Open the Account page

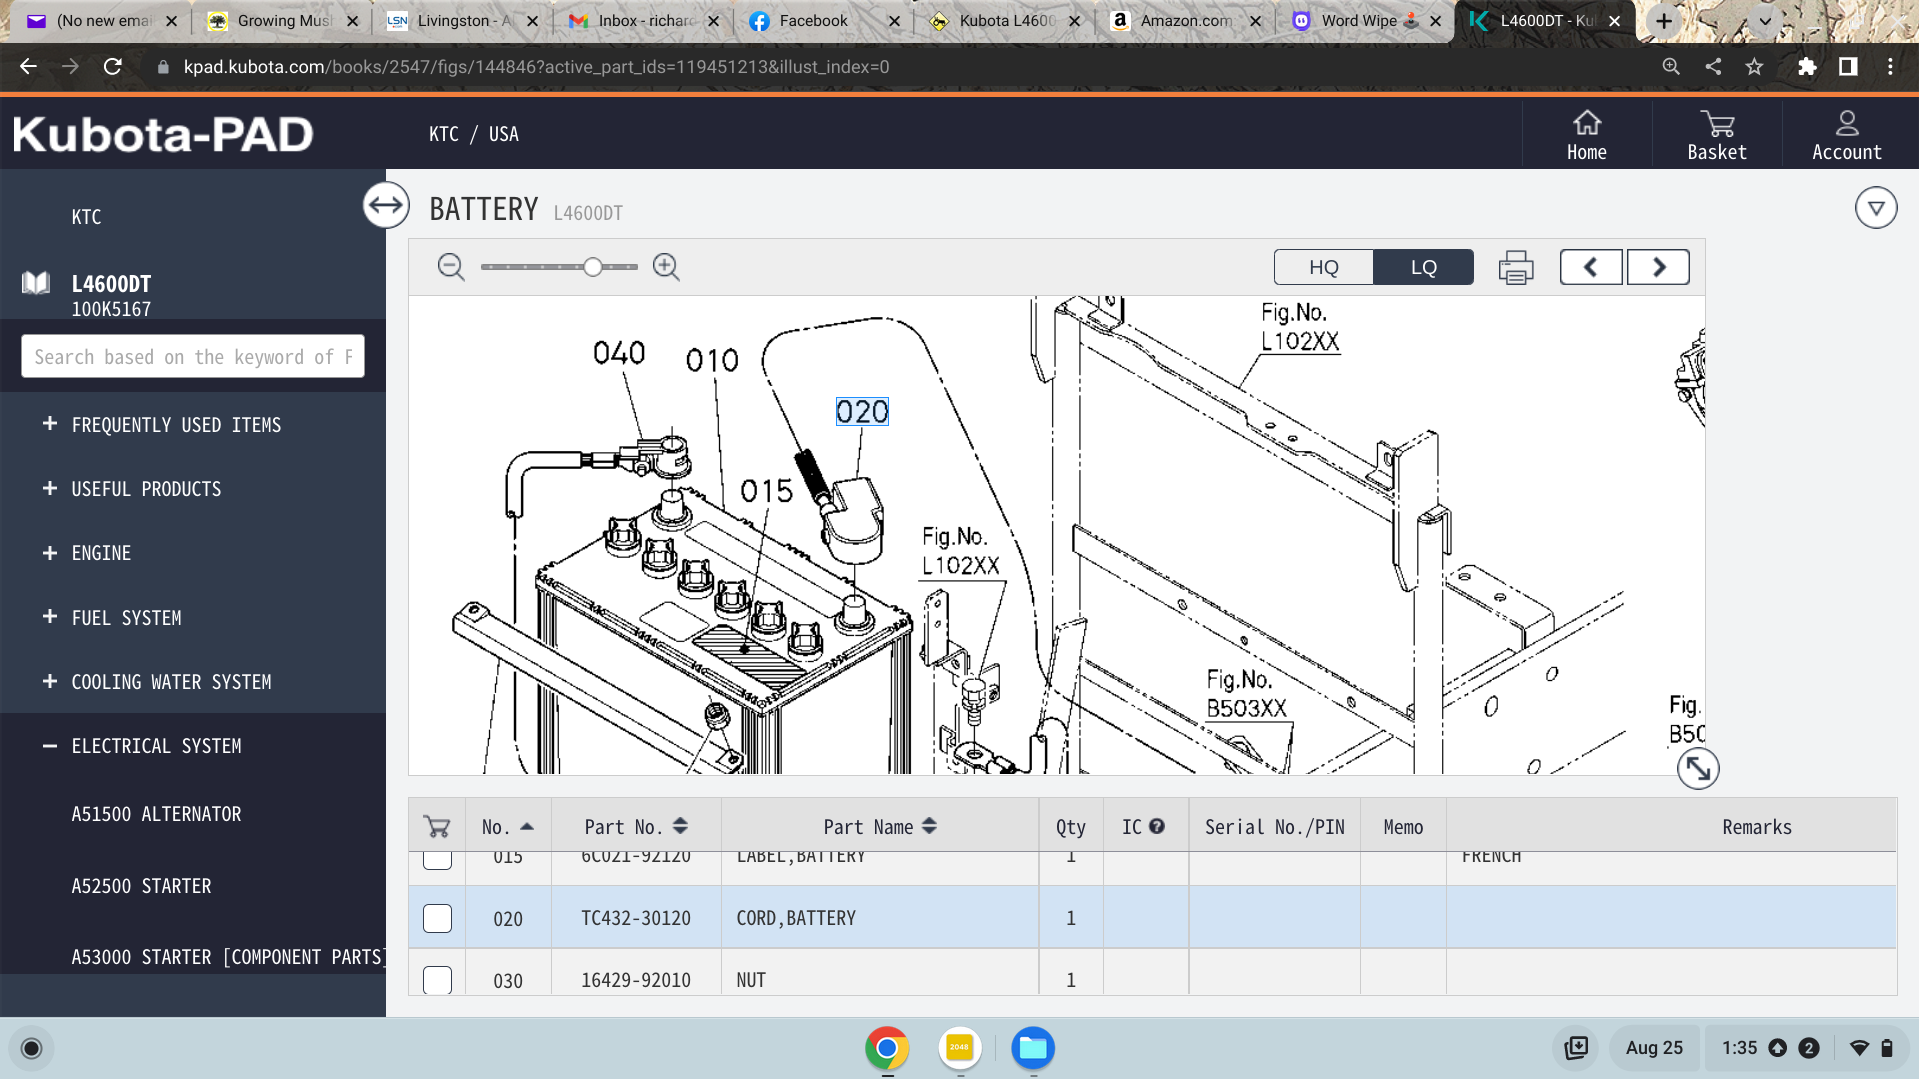tap(1846, 135)
